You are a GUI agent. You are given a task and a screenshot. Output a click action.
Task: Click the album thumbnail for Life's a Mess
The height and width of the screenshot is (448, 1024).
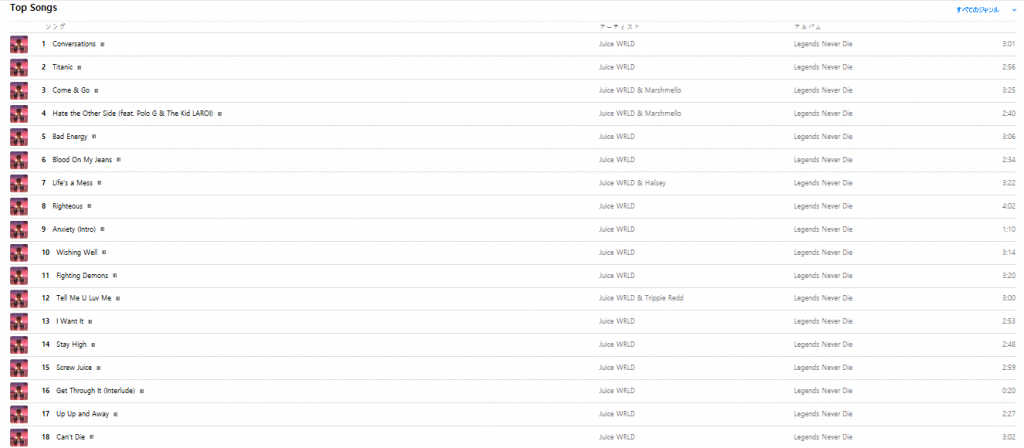19,183
